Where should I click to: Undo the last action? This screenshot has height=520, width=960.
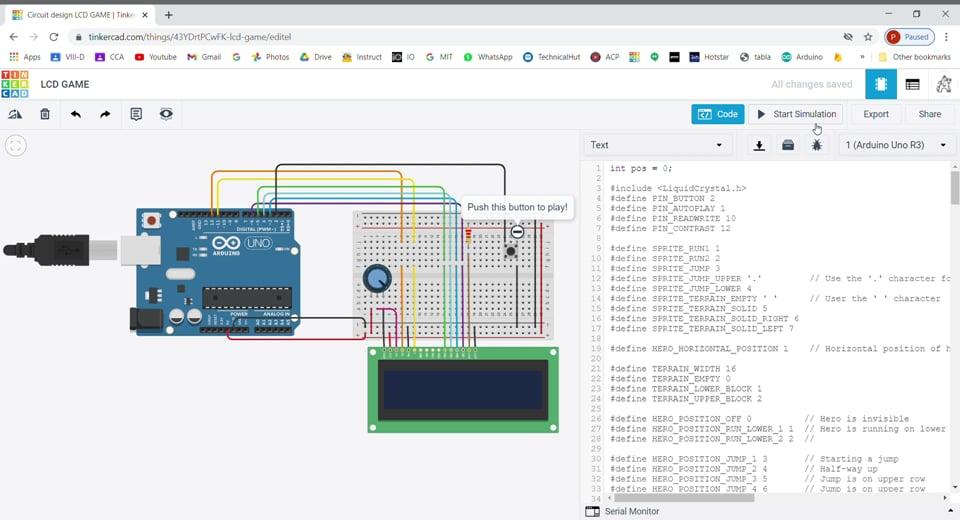coord(76,115)
